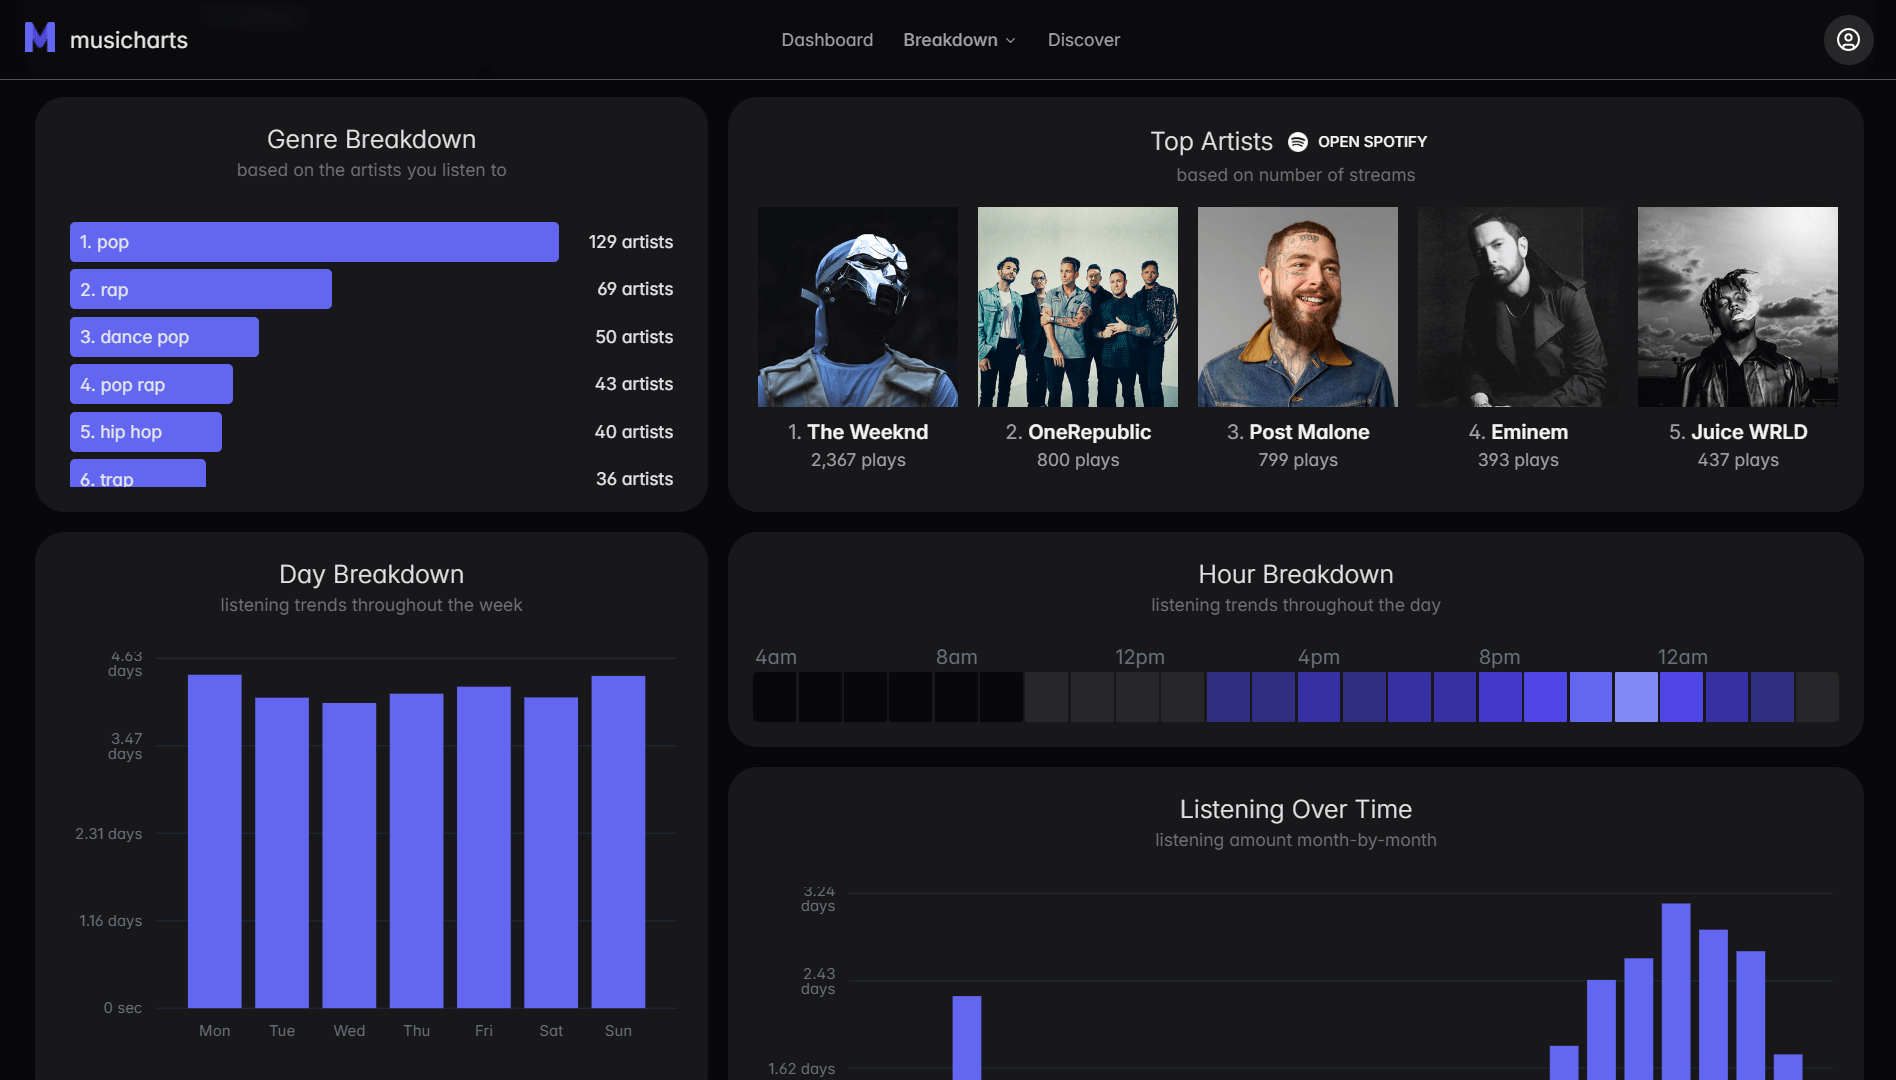Click the OPEN SPOTIFY link
The width and height of the screenshot is (1896, 1080).
pos(1372,142)
